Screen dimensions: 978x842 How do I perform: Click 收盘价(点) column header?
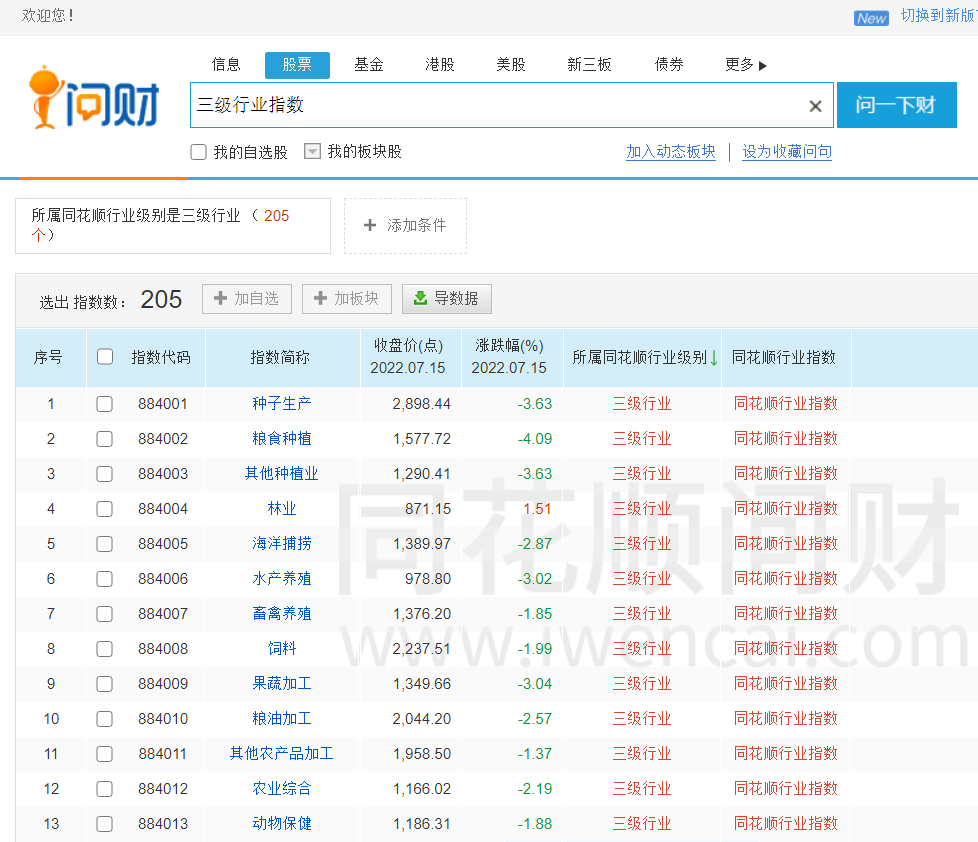click(x=409, y=357)
